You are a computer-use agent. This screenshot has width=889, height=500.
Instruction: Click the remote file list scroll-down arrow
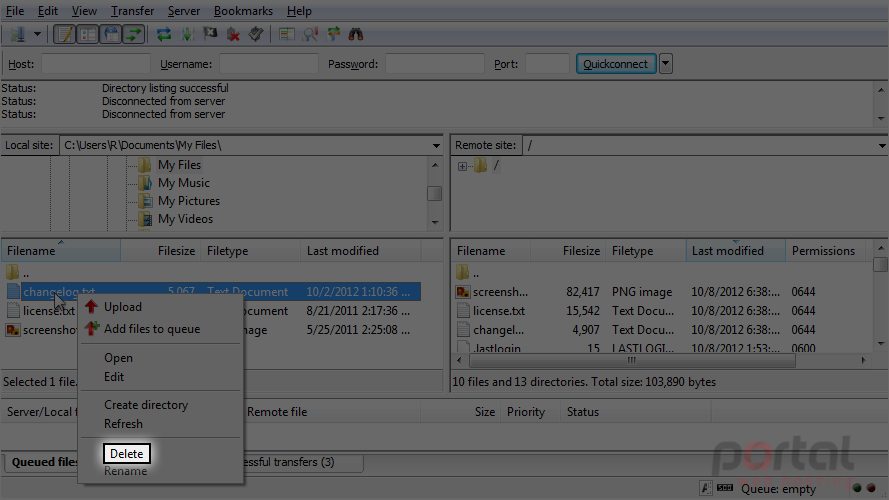pos(880,344)
